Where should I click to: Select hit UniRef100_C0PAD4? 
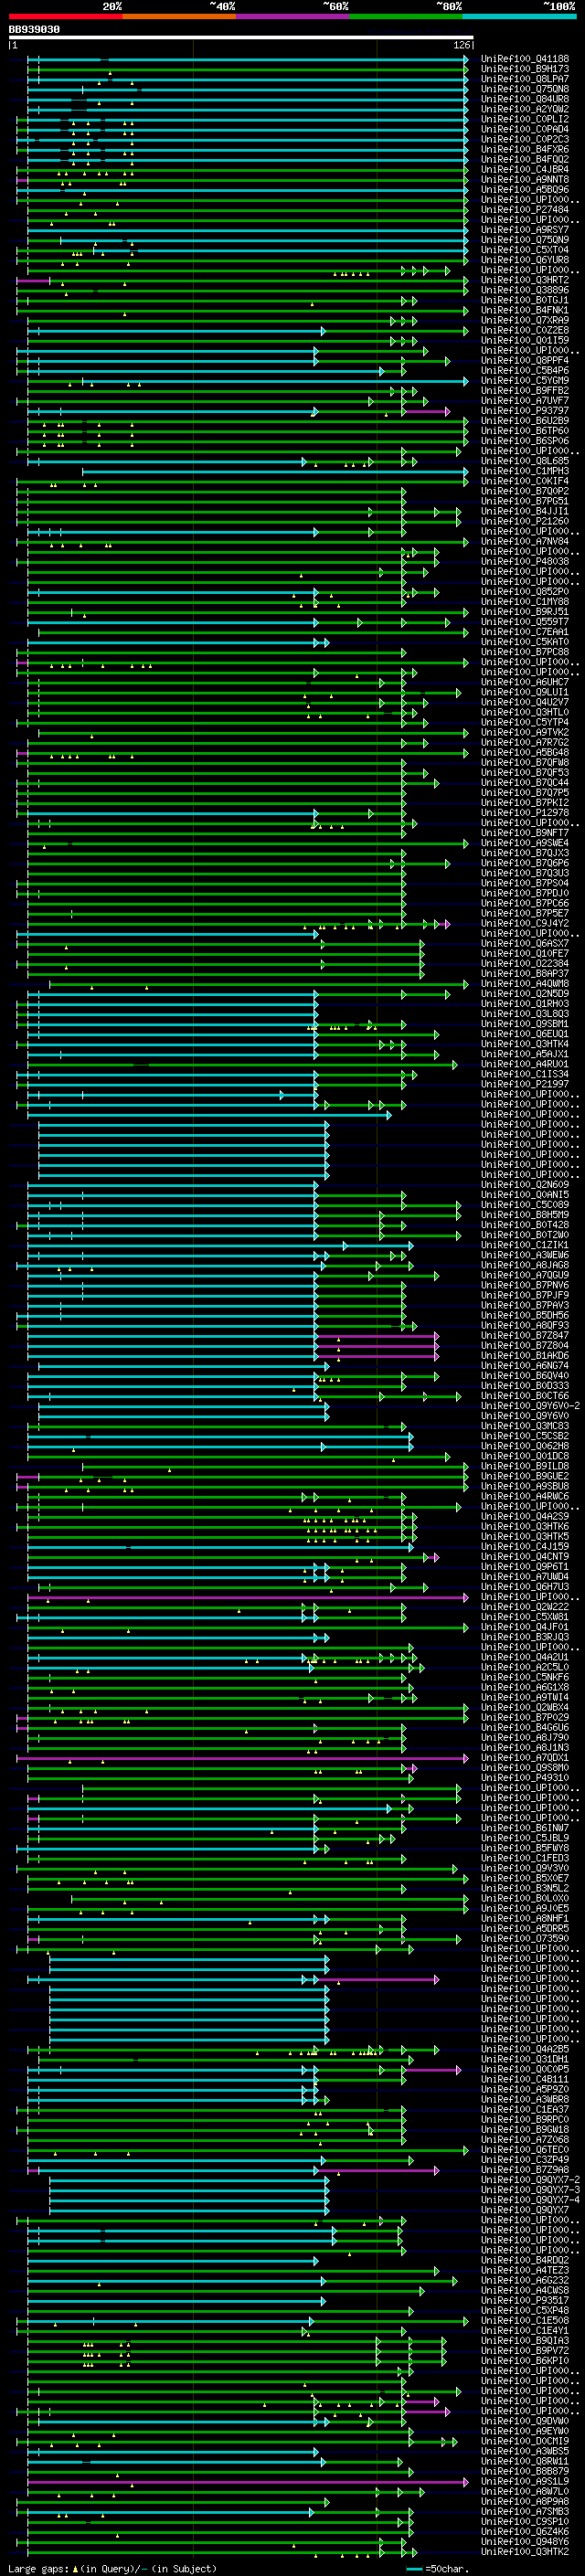coord(525,129)
